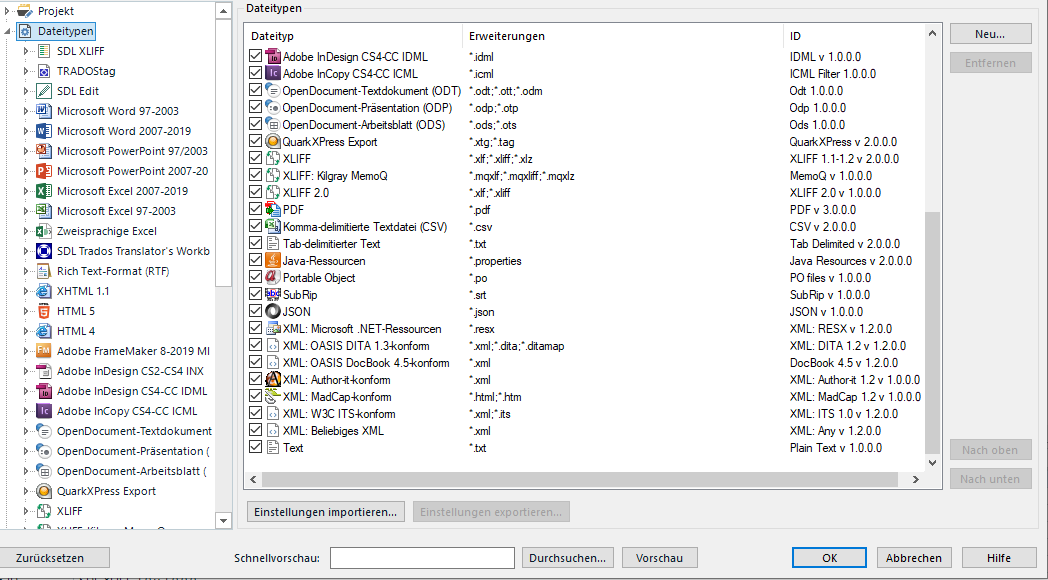Toggle Komma-delimitierte Textdatei (CSV) checkbox

point(255,226)
